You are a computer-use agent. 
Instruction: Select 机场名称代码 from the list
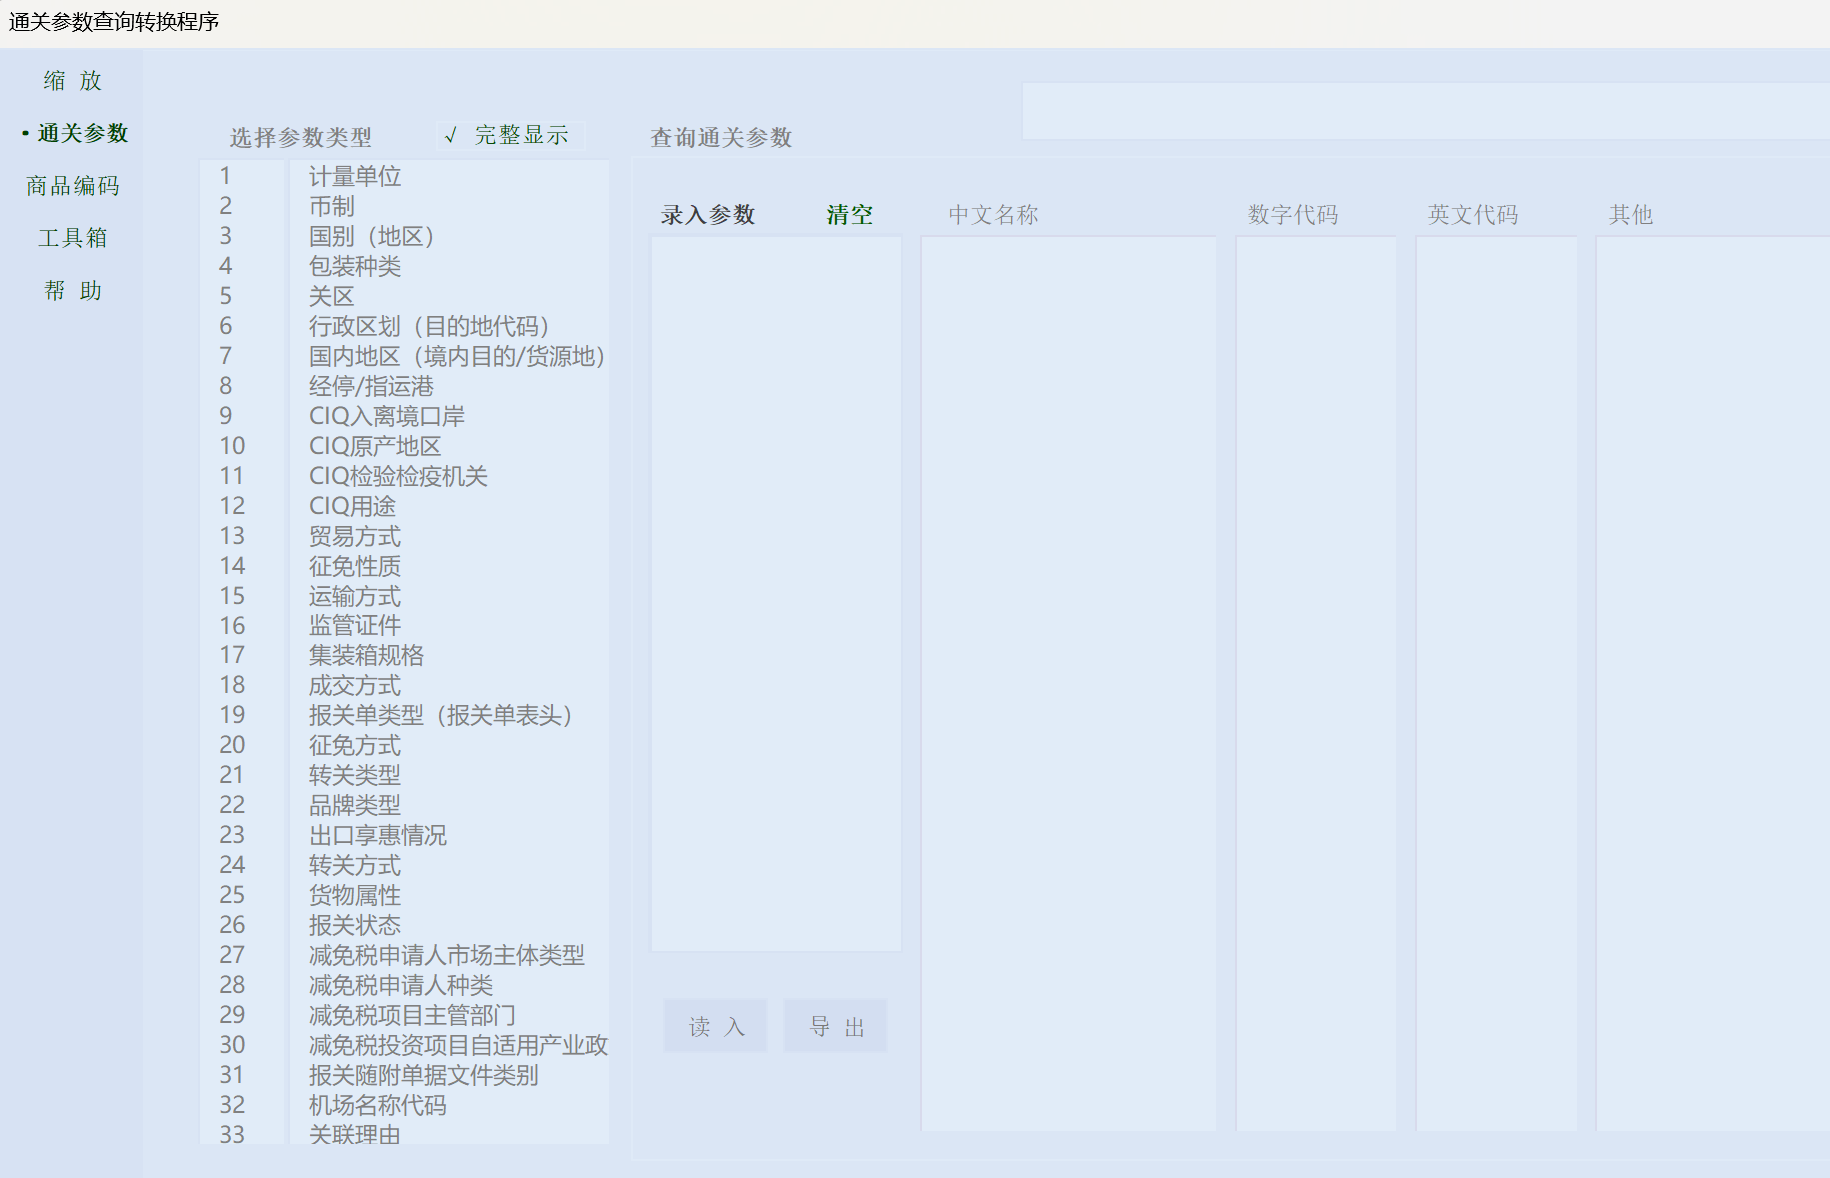[377, 1106]
